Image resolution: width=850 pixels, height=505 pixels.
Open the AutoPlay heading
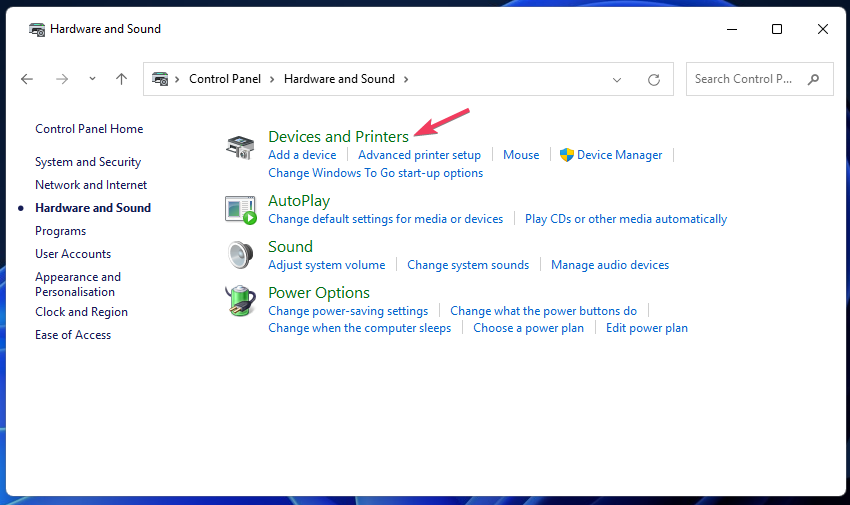coord(299,201)
